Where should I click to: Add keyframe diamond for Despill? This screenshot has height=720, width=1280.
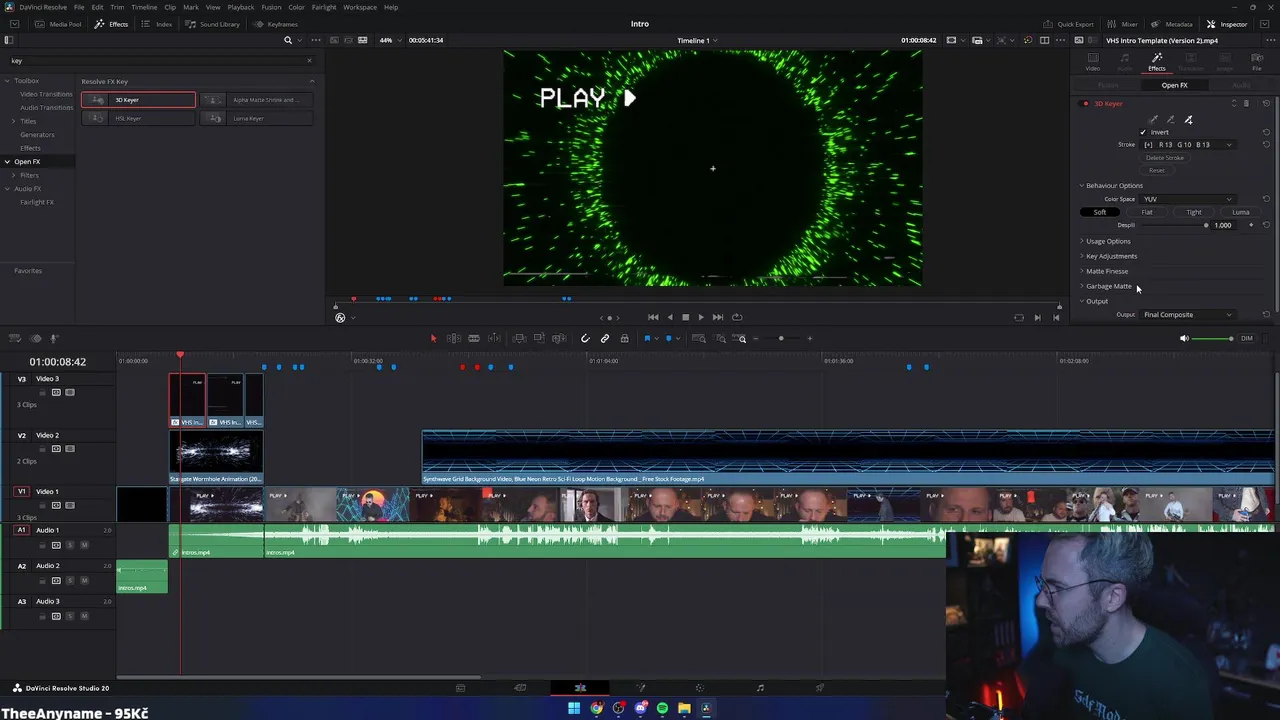(1250, 225)
